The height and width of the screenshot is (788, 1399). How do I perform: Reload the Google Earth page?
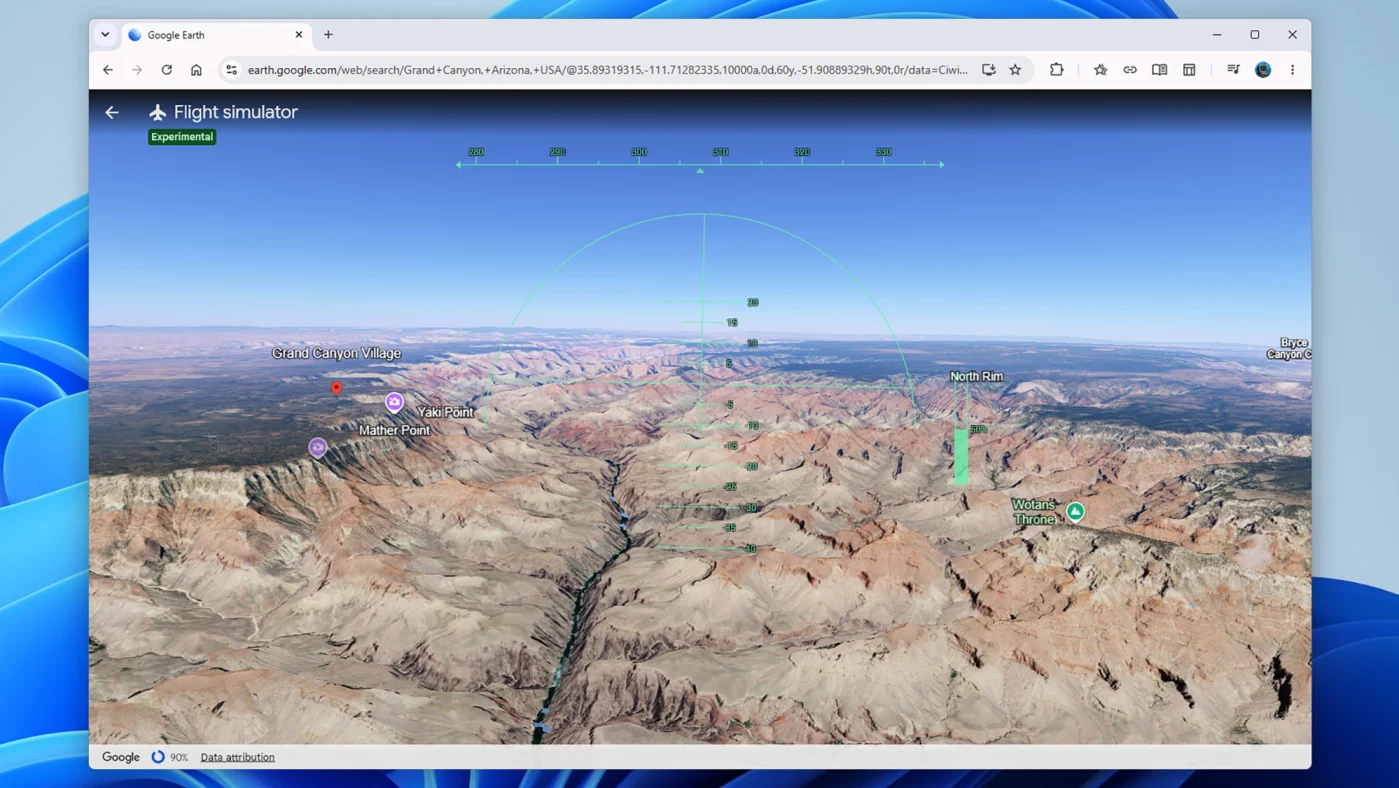[x=167, y=70]
